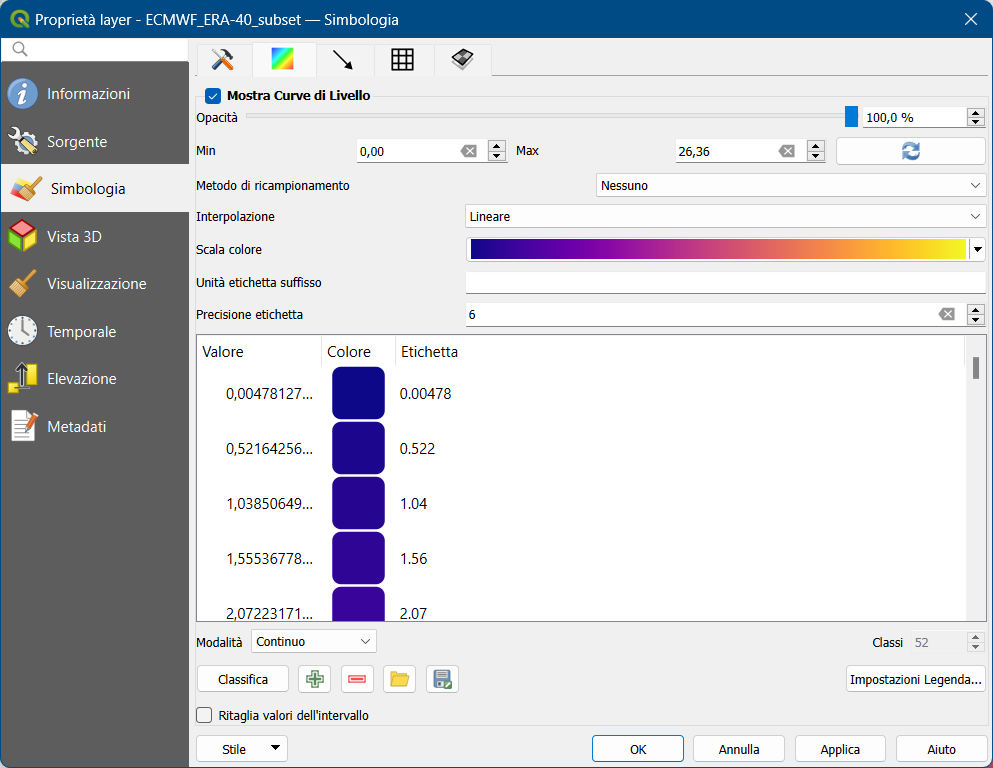This screenshot has height=768, width=993.
Task: Open the color ramp dropdown arrow
Action: [978, 249]
